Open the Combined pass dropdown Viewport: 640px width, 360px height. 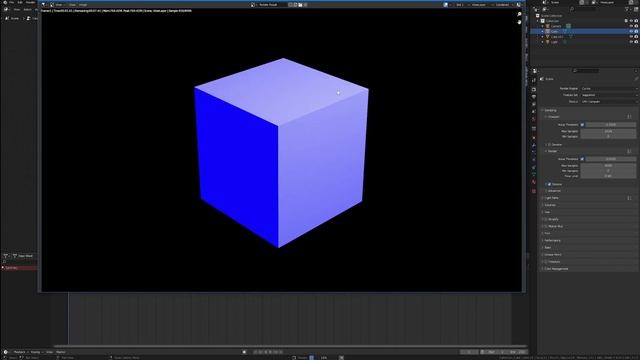click(502, 5)
